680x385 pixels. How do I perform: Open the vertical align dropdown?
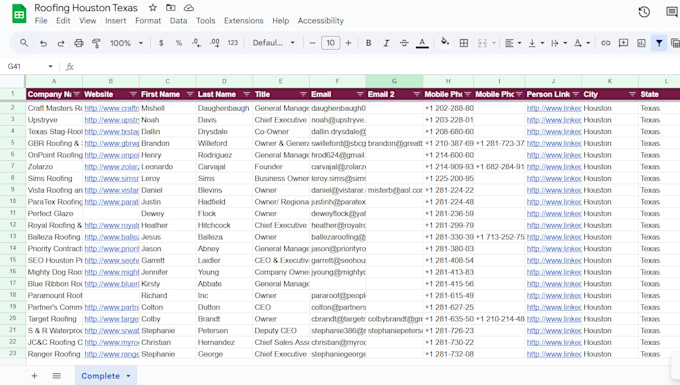tap(536, 43)
